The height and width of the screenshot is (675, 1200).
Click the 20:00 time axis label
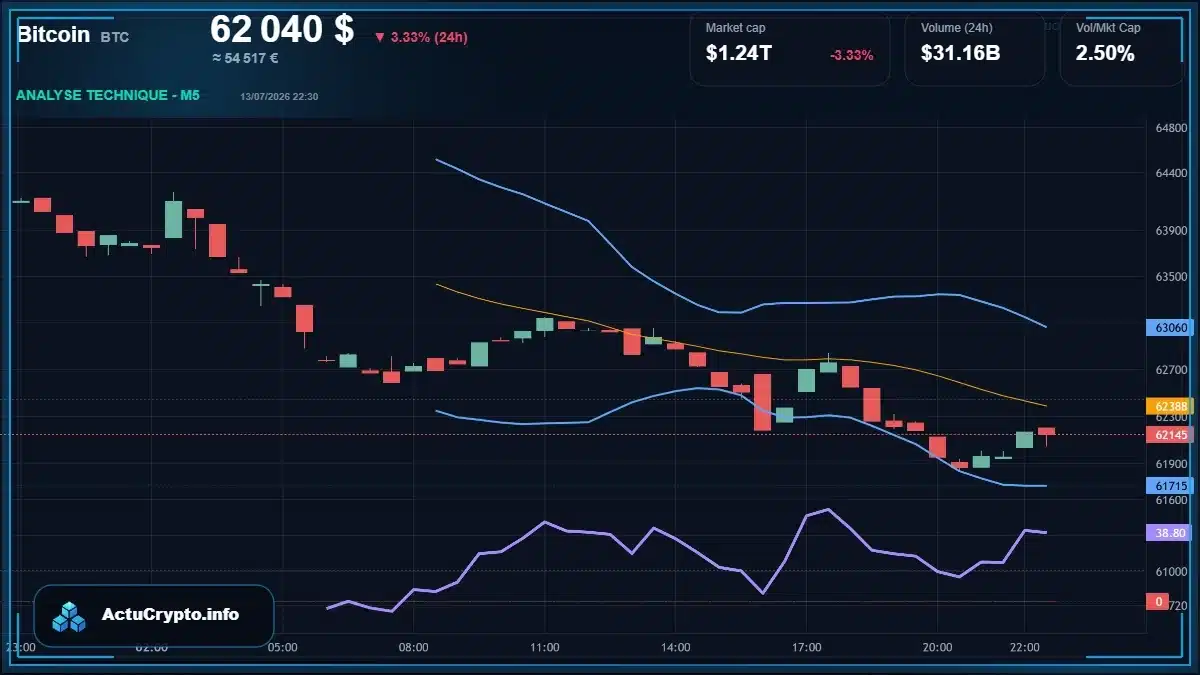938,647
